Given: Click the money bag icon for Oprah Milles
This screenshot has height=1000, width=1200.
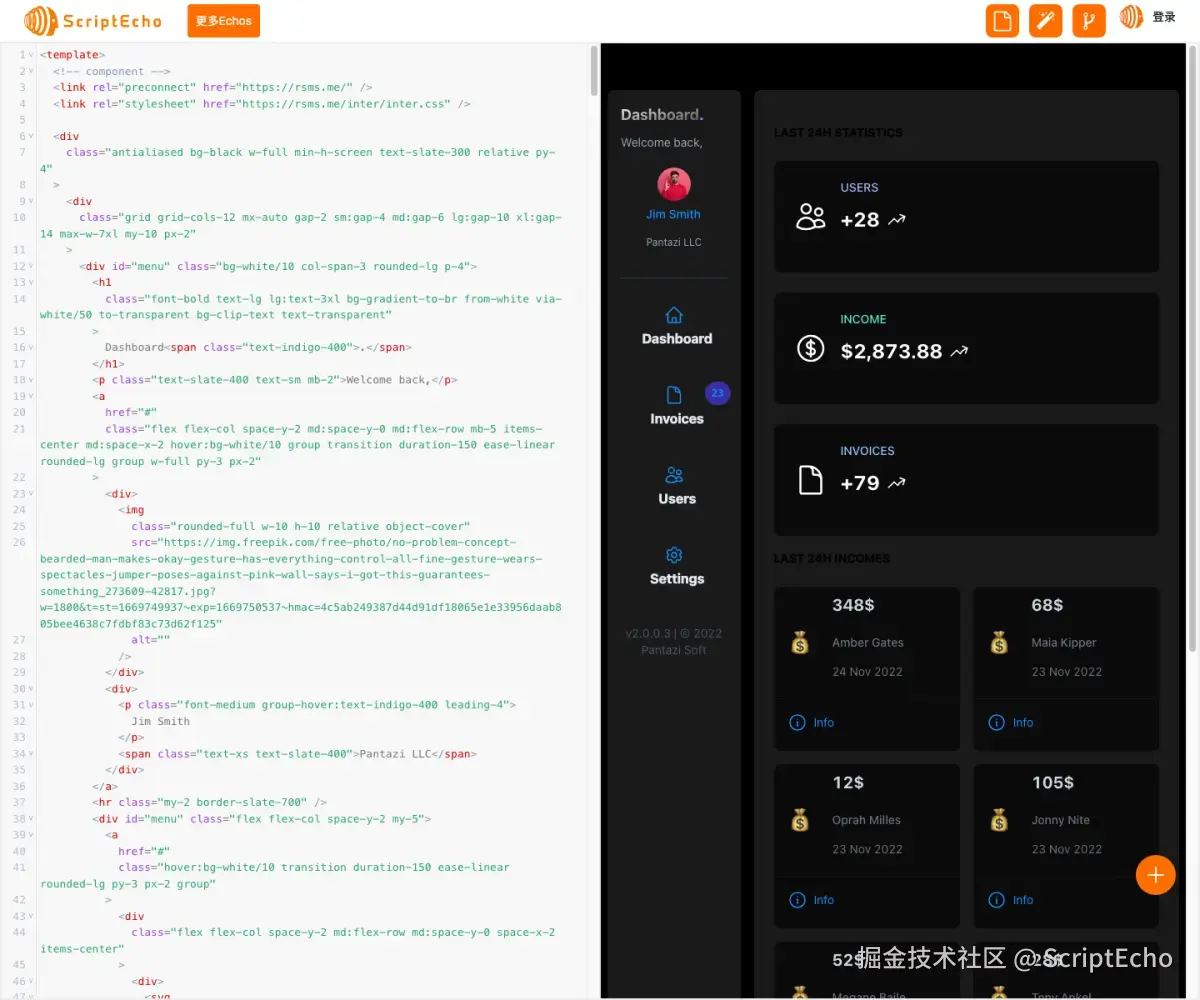Looking at the screenshot, I should (x=800, y=821).
